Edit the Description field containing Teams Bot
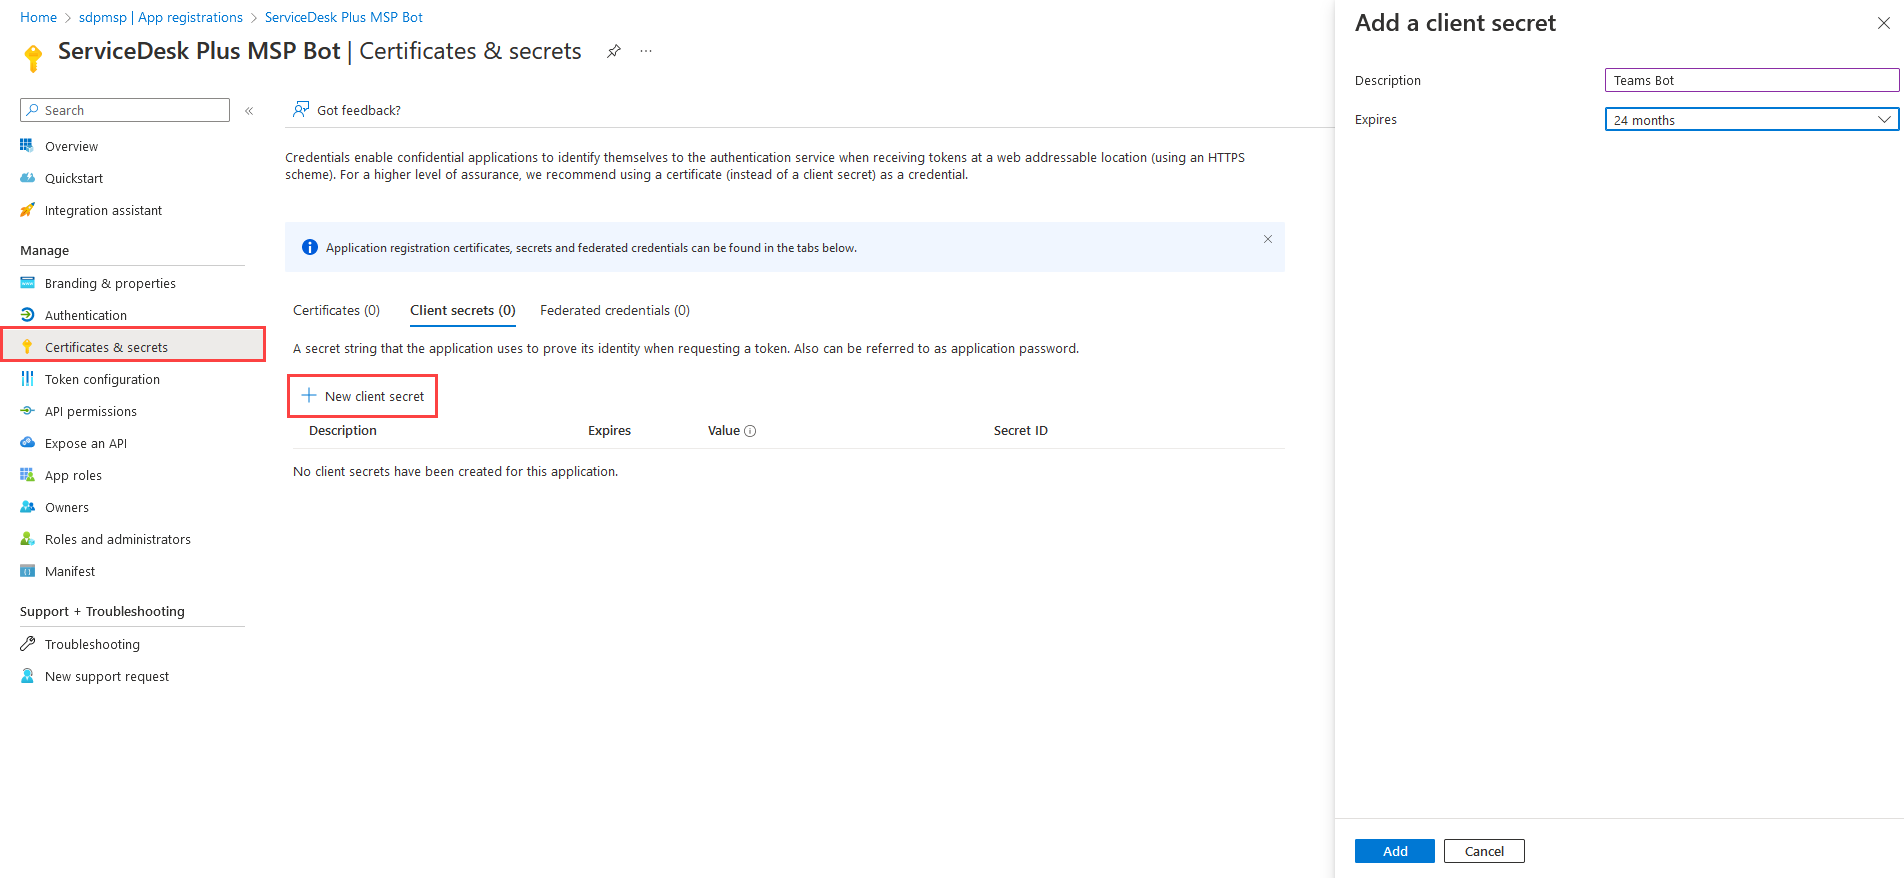Viewport: 1904px width, 878px height. pyautogui.click(x=1751, y=80)
